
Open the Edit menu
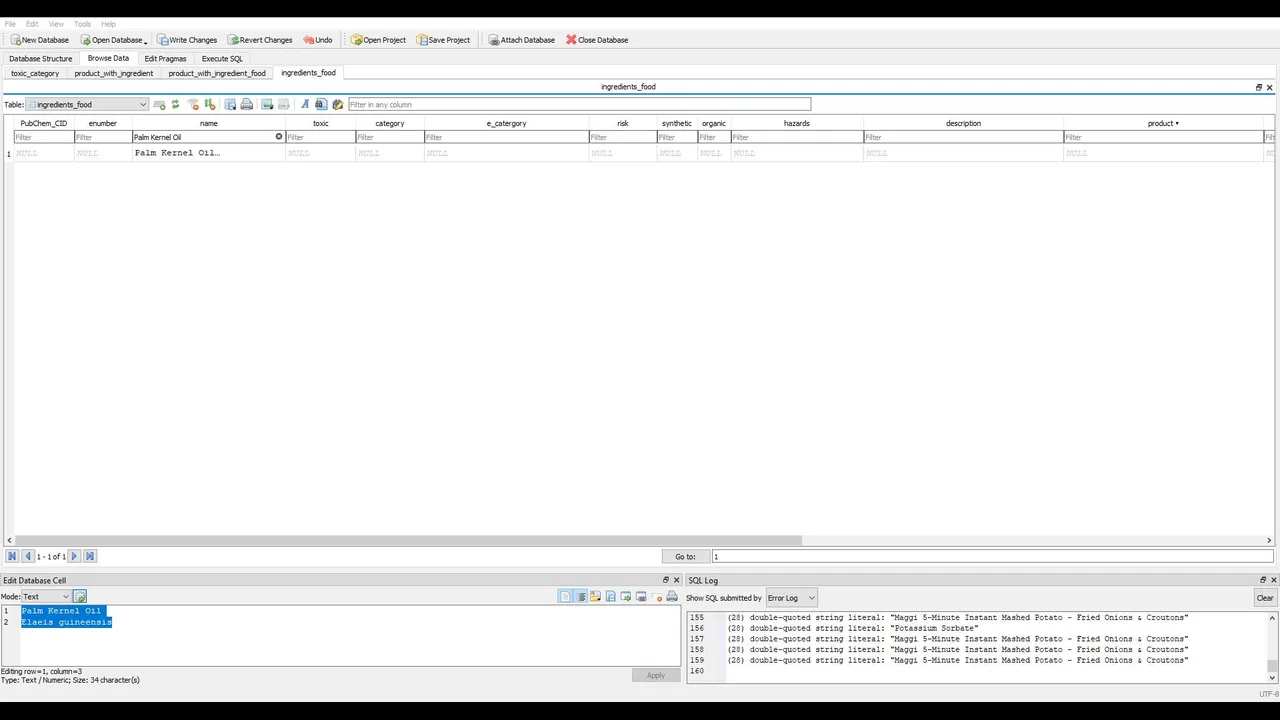coord(32,24)
